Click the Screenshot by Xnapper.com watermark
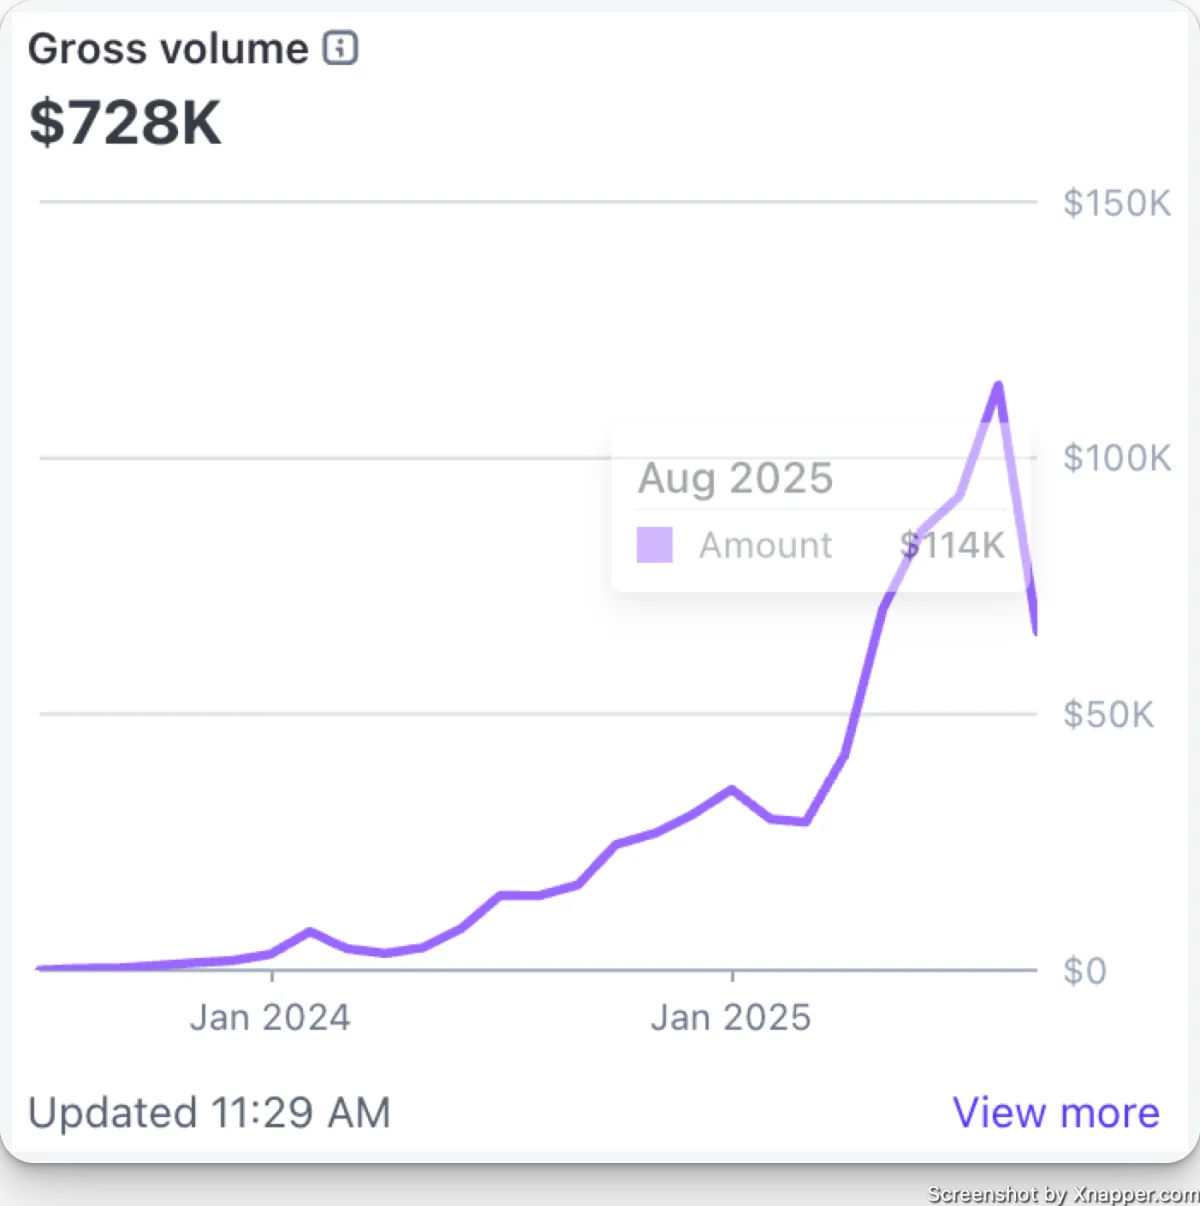 coord(1063,1194)
